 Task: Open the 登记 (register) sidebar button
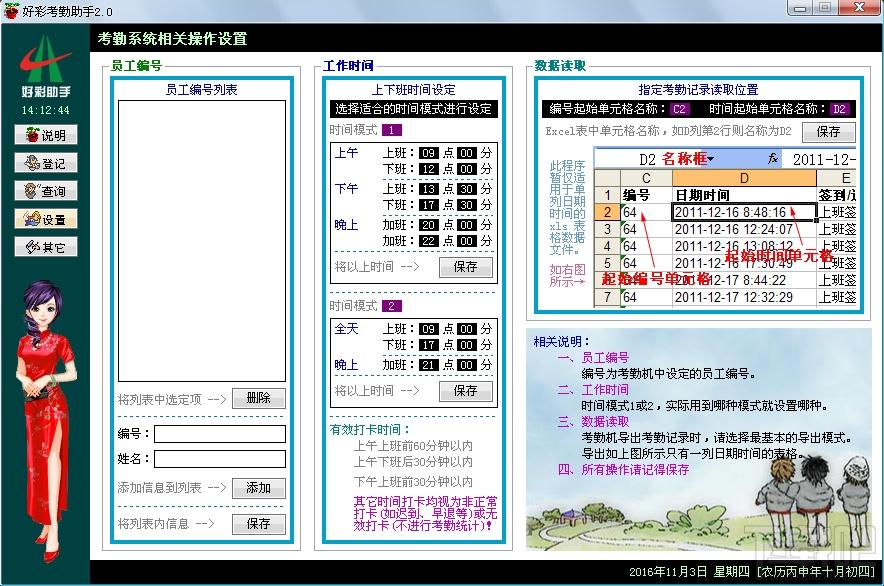click(46, 164)
